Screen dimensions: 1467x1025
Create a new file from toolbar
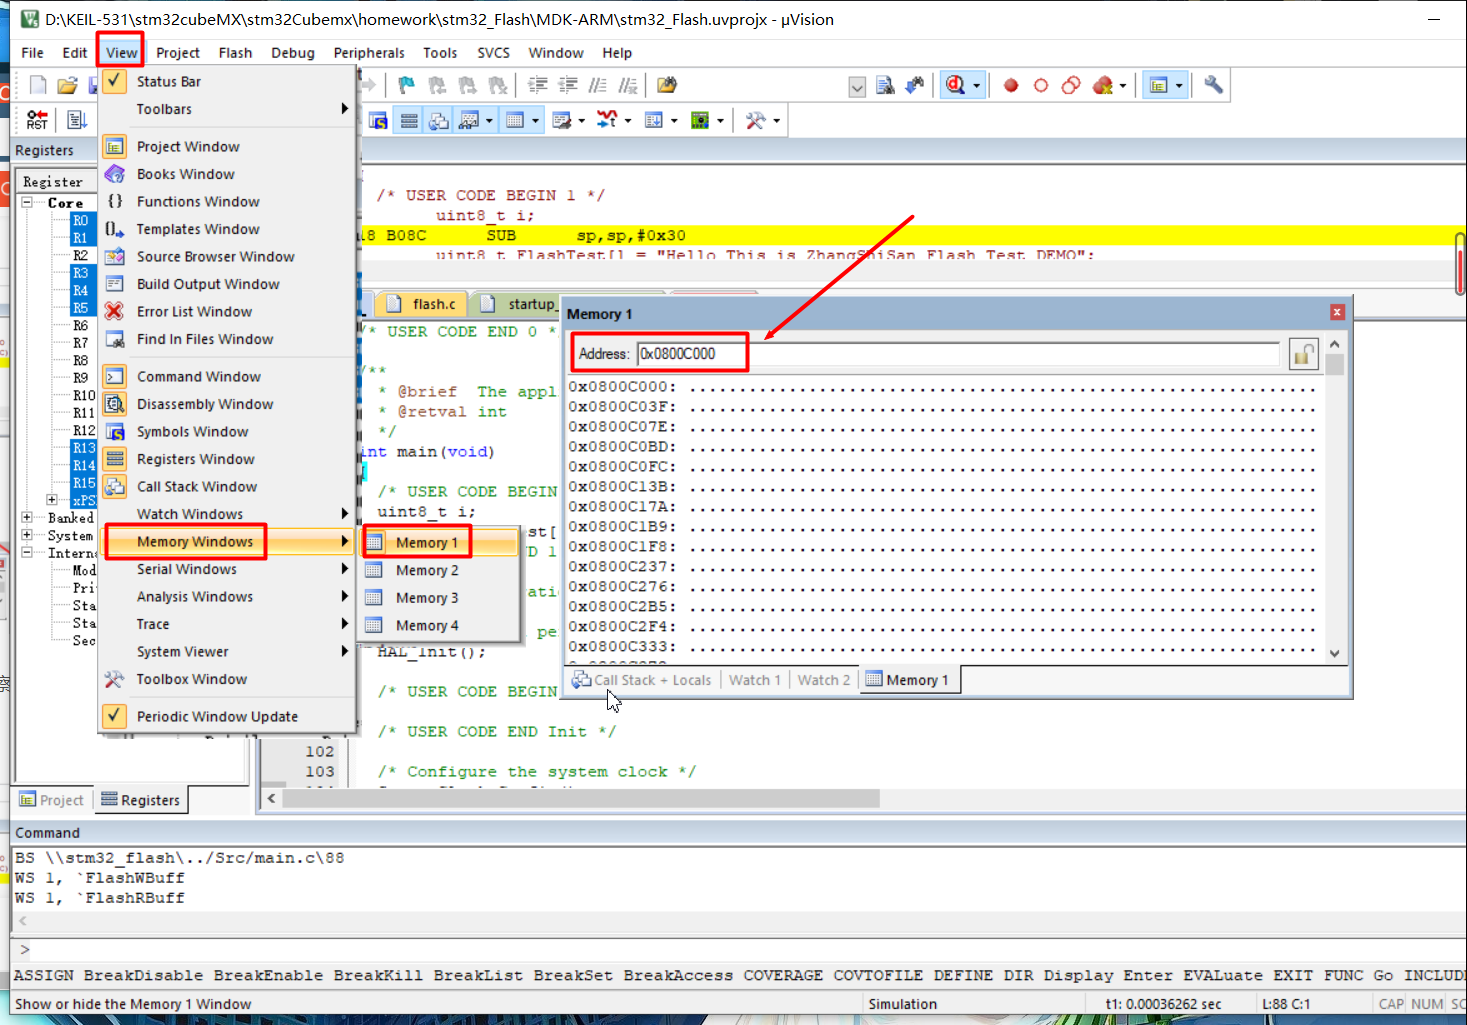point(38,85)
